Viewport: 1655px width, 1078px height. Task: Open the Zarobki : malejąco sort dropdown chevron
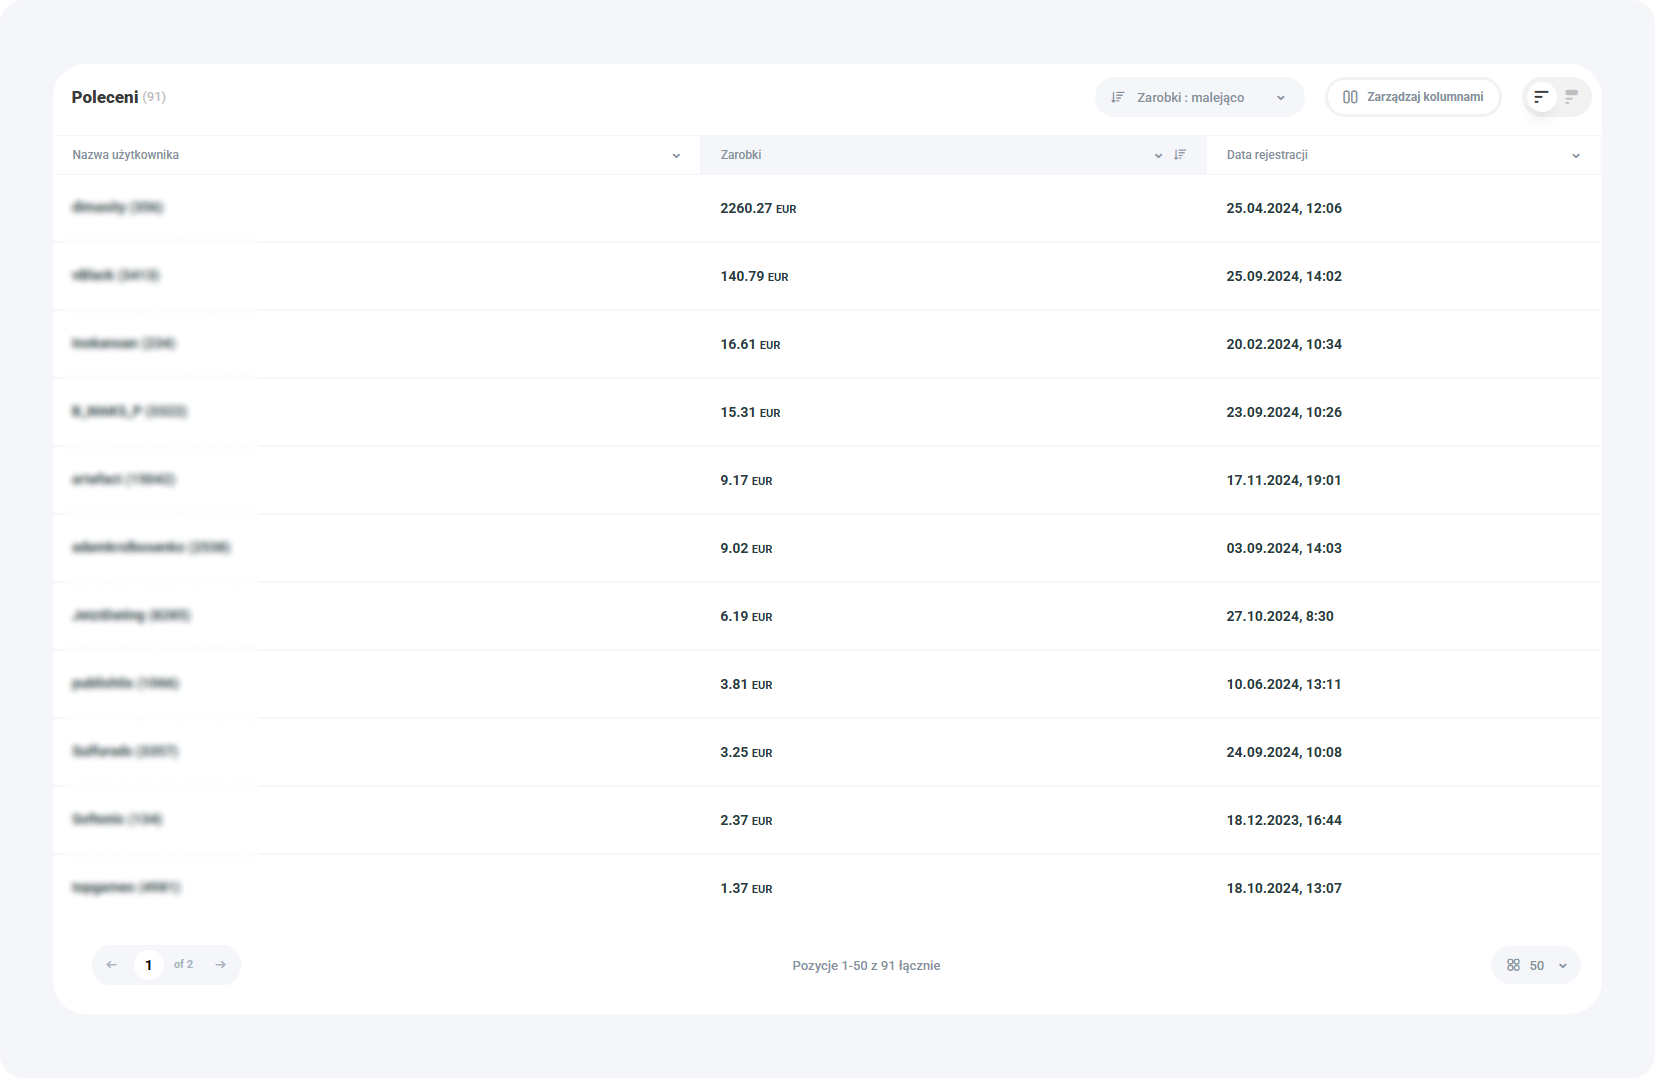click(1281, 98)
